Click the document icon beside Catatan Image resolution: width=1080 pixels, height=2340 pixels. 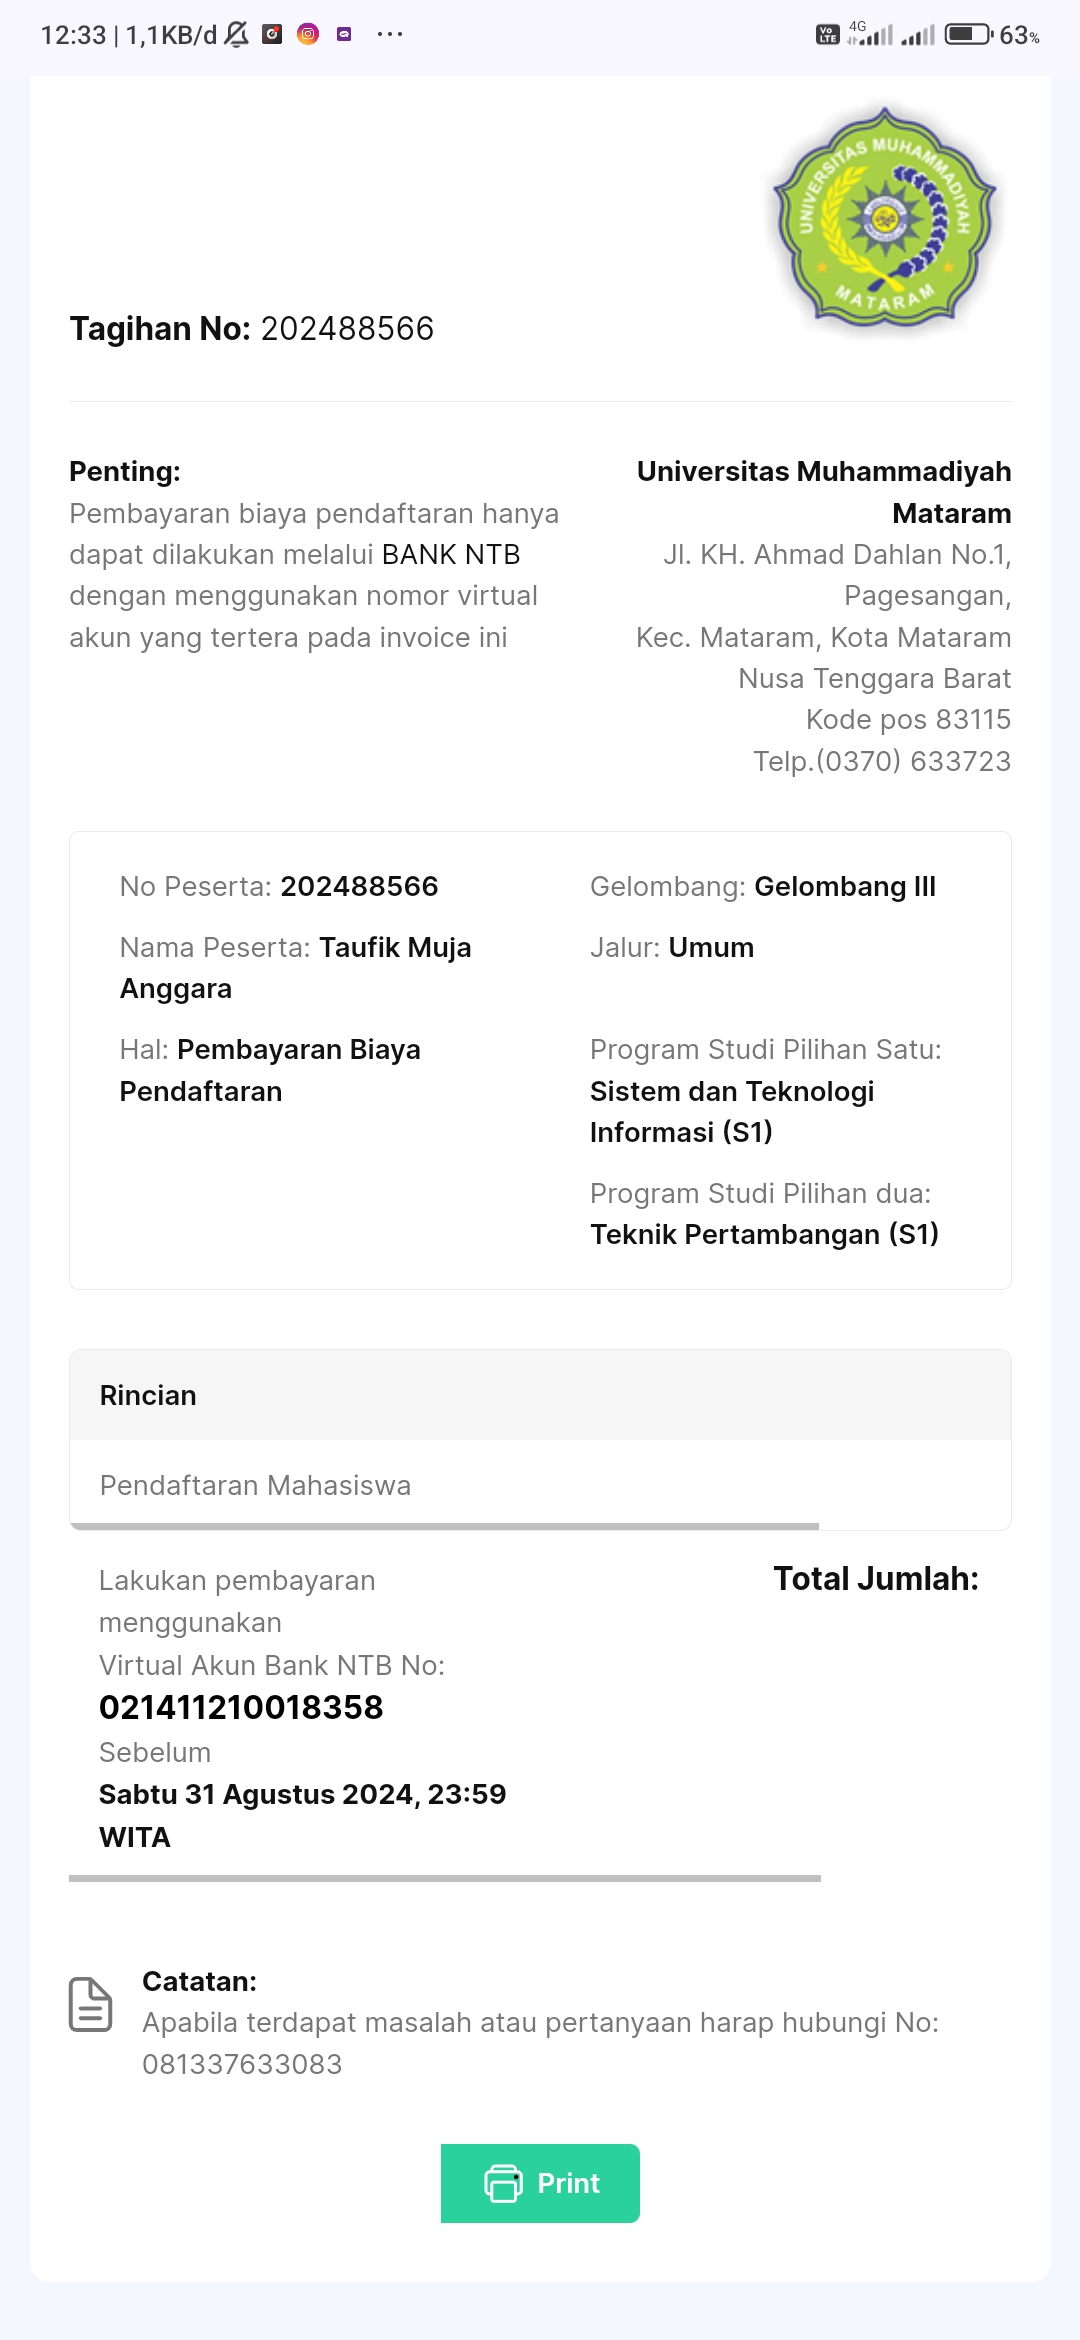click(90, 2004)
